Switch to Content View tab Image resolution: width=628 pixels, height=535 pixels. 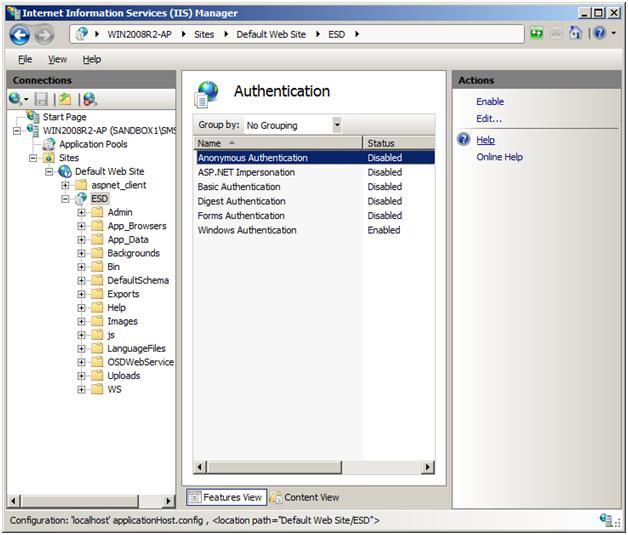304,497
